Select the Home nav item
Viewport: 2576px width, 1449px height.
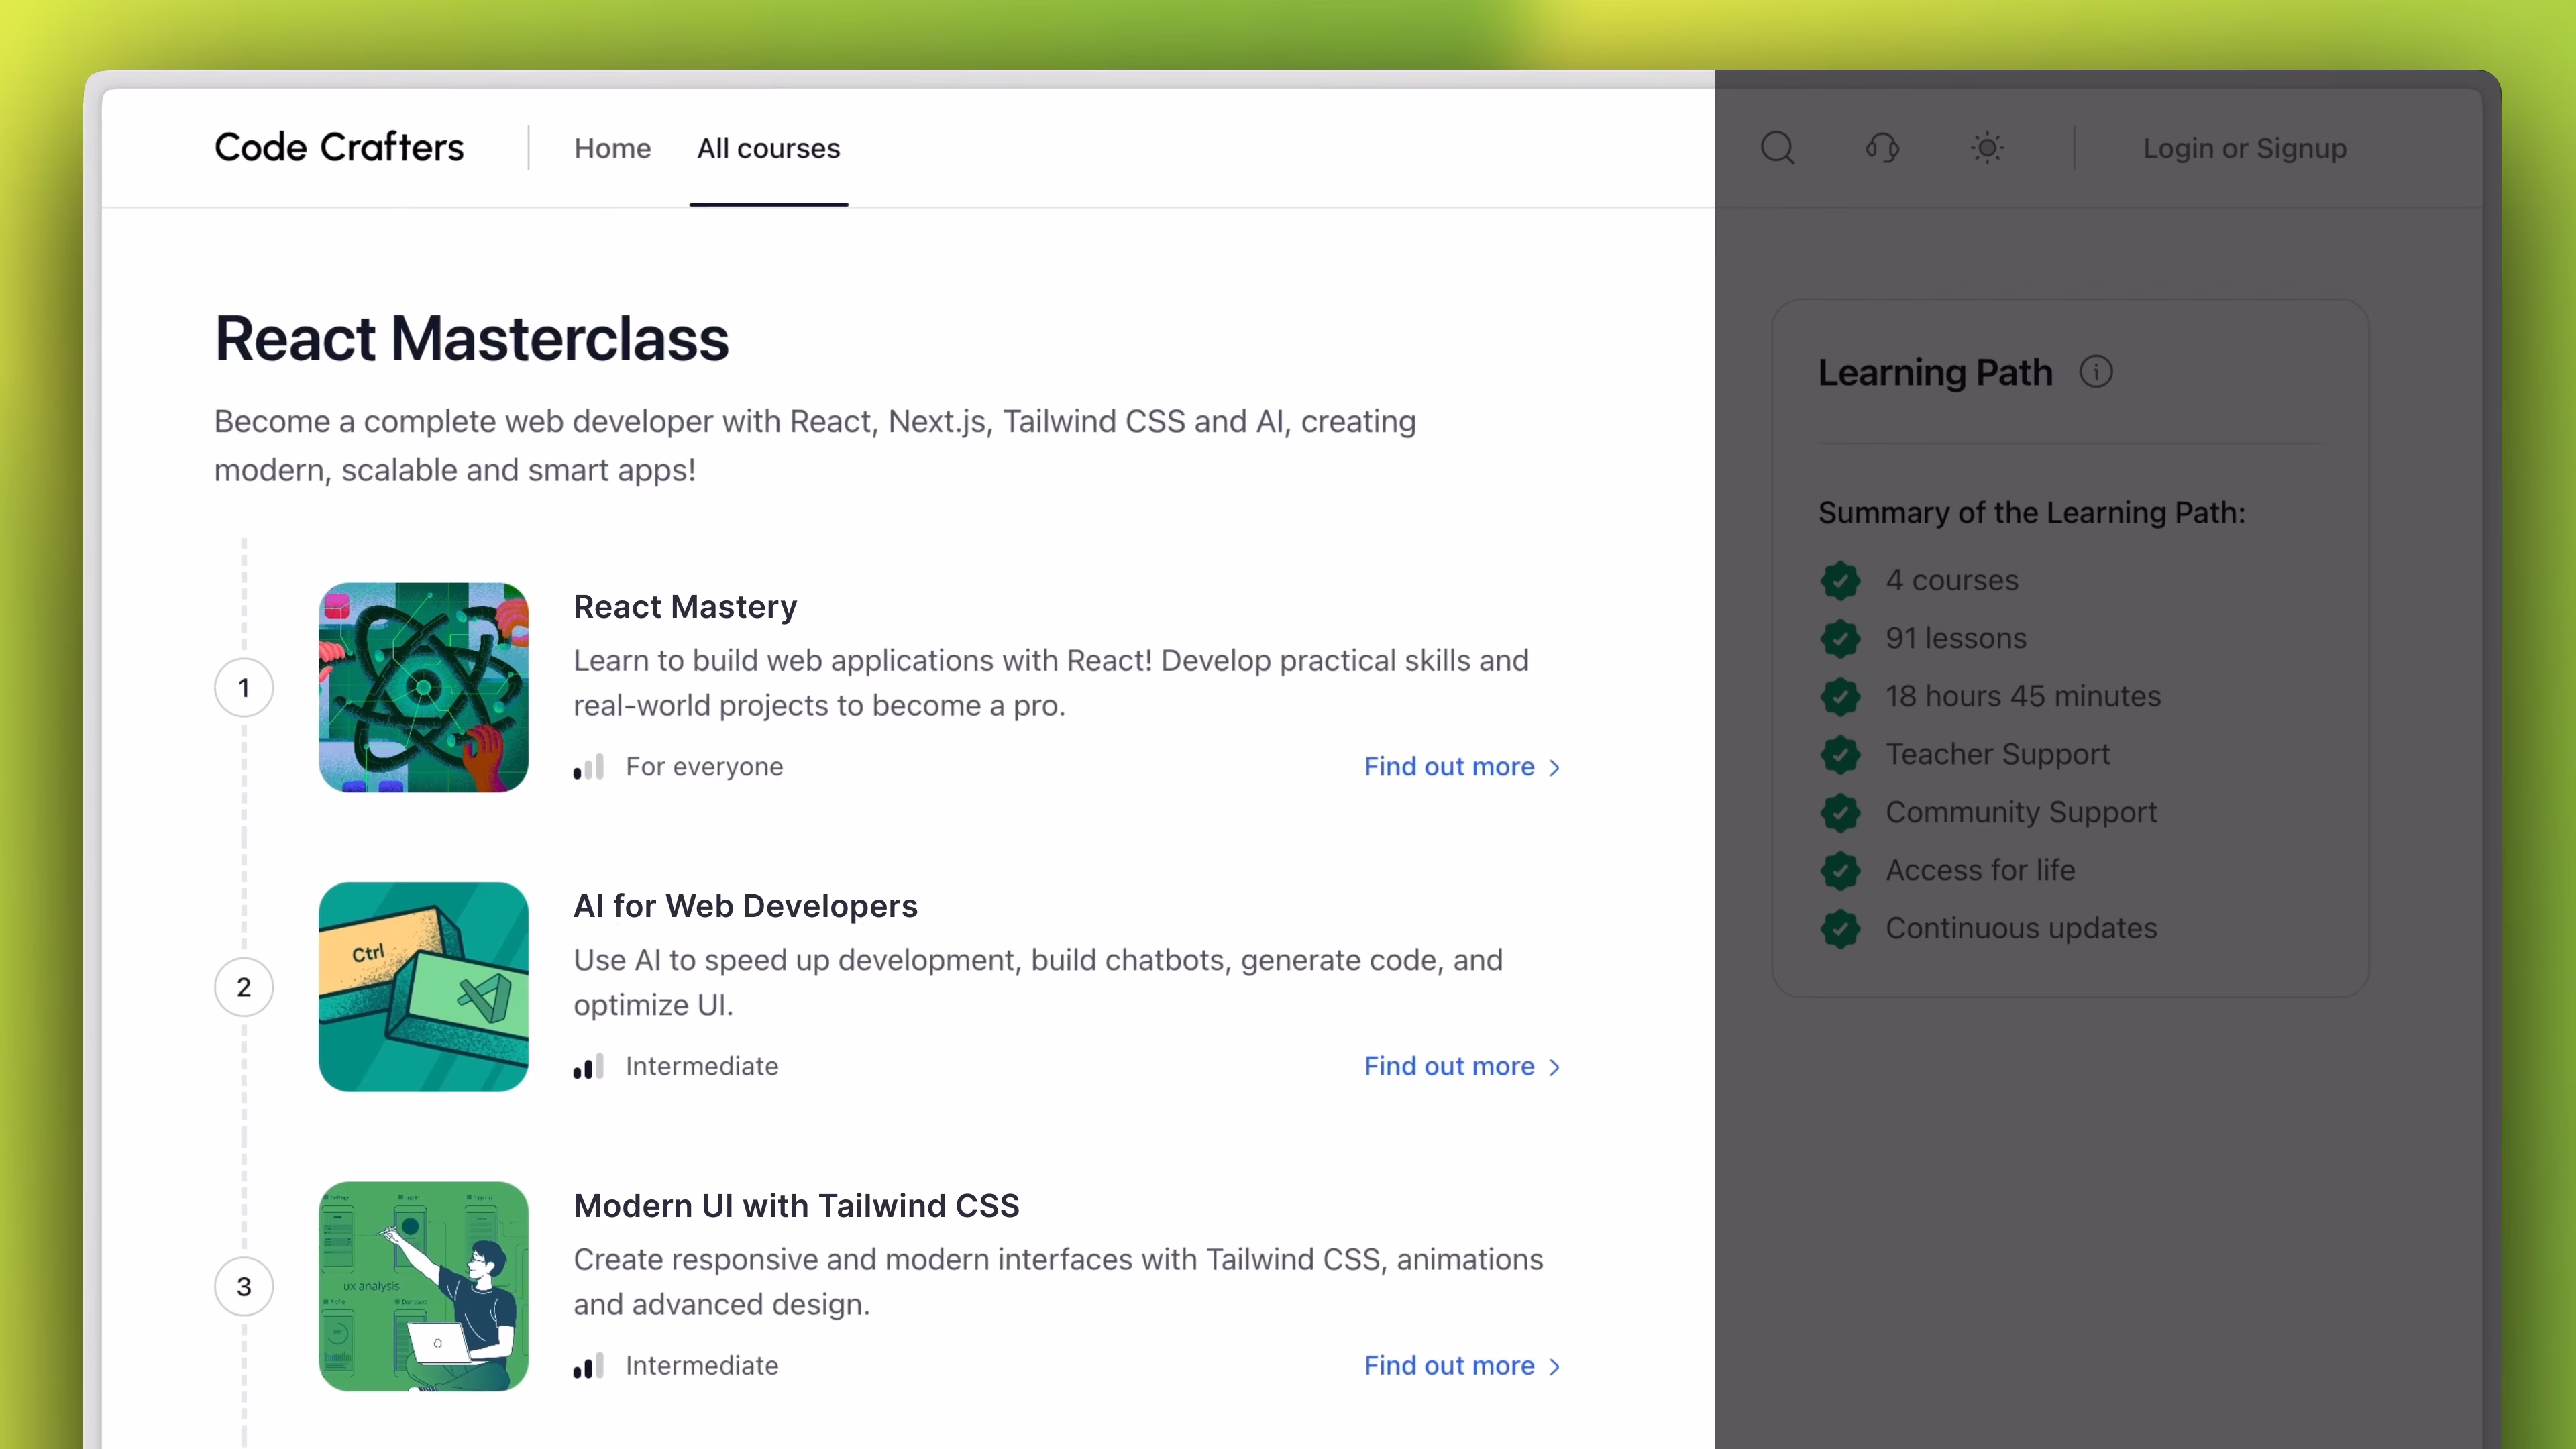612,148
